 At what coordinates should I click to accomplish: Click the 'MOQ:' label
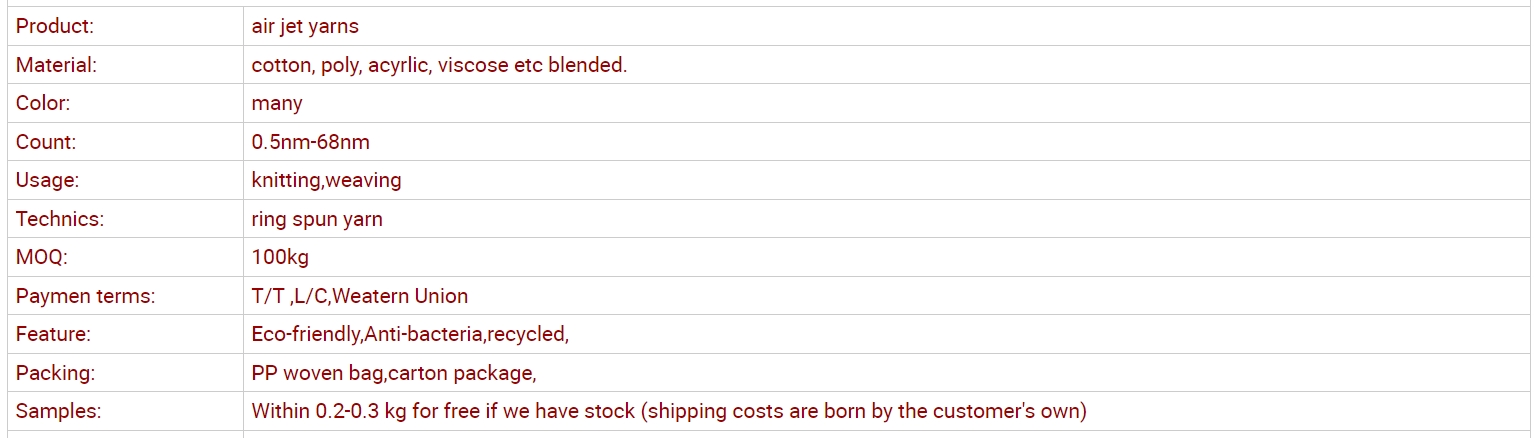coord(41,257)
